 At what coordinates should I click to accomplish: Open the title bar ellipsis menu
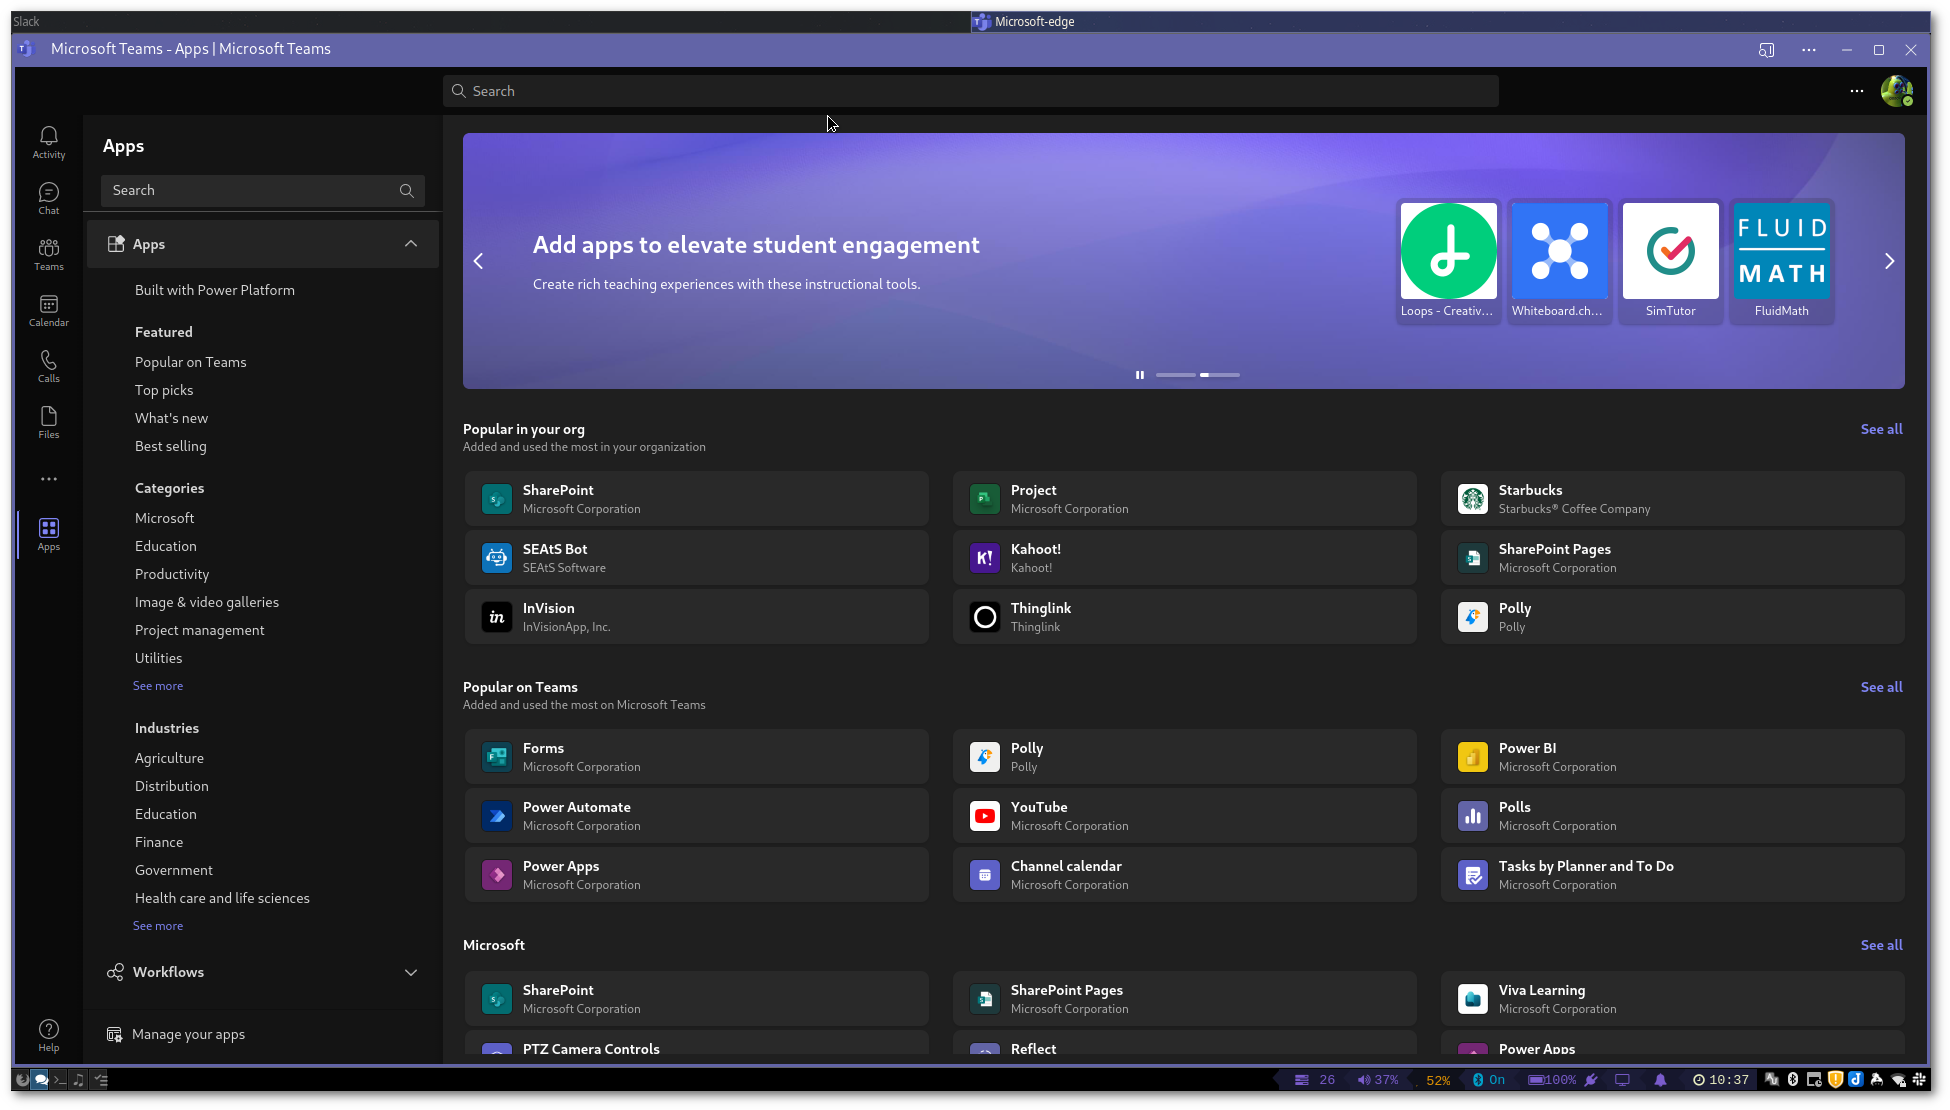(1808, 50)
